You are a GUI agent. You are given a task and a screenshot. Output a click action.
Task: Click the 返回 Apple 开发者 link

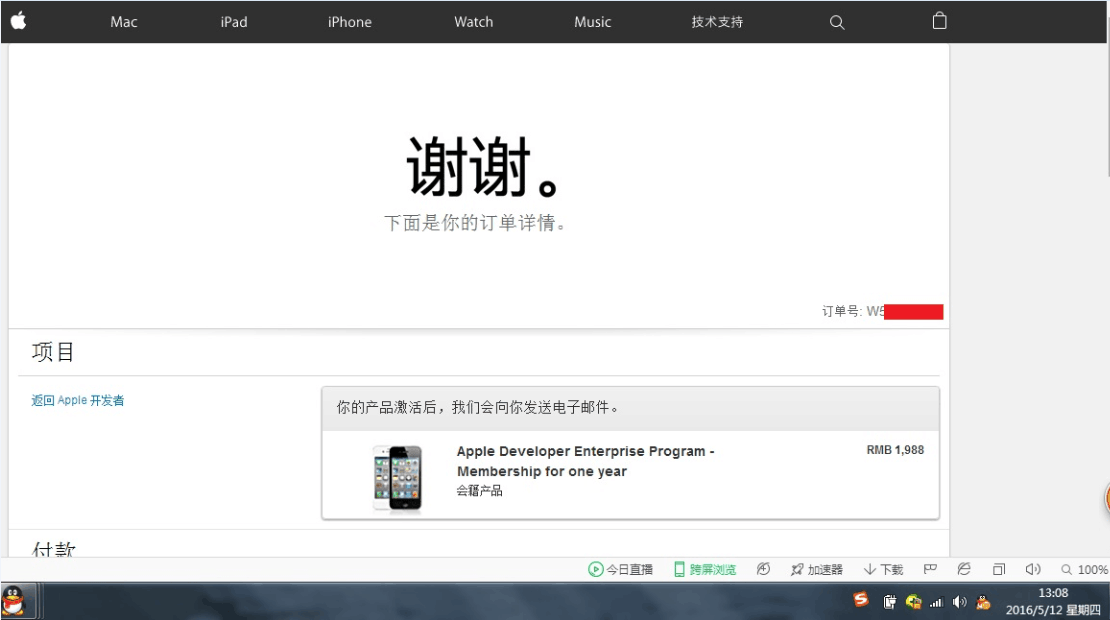tap(78, 400)
